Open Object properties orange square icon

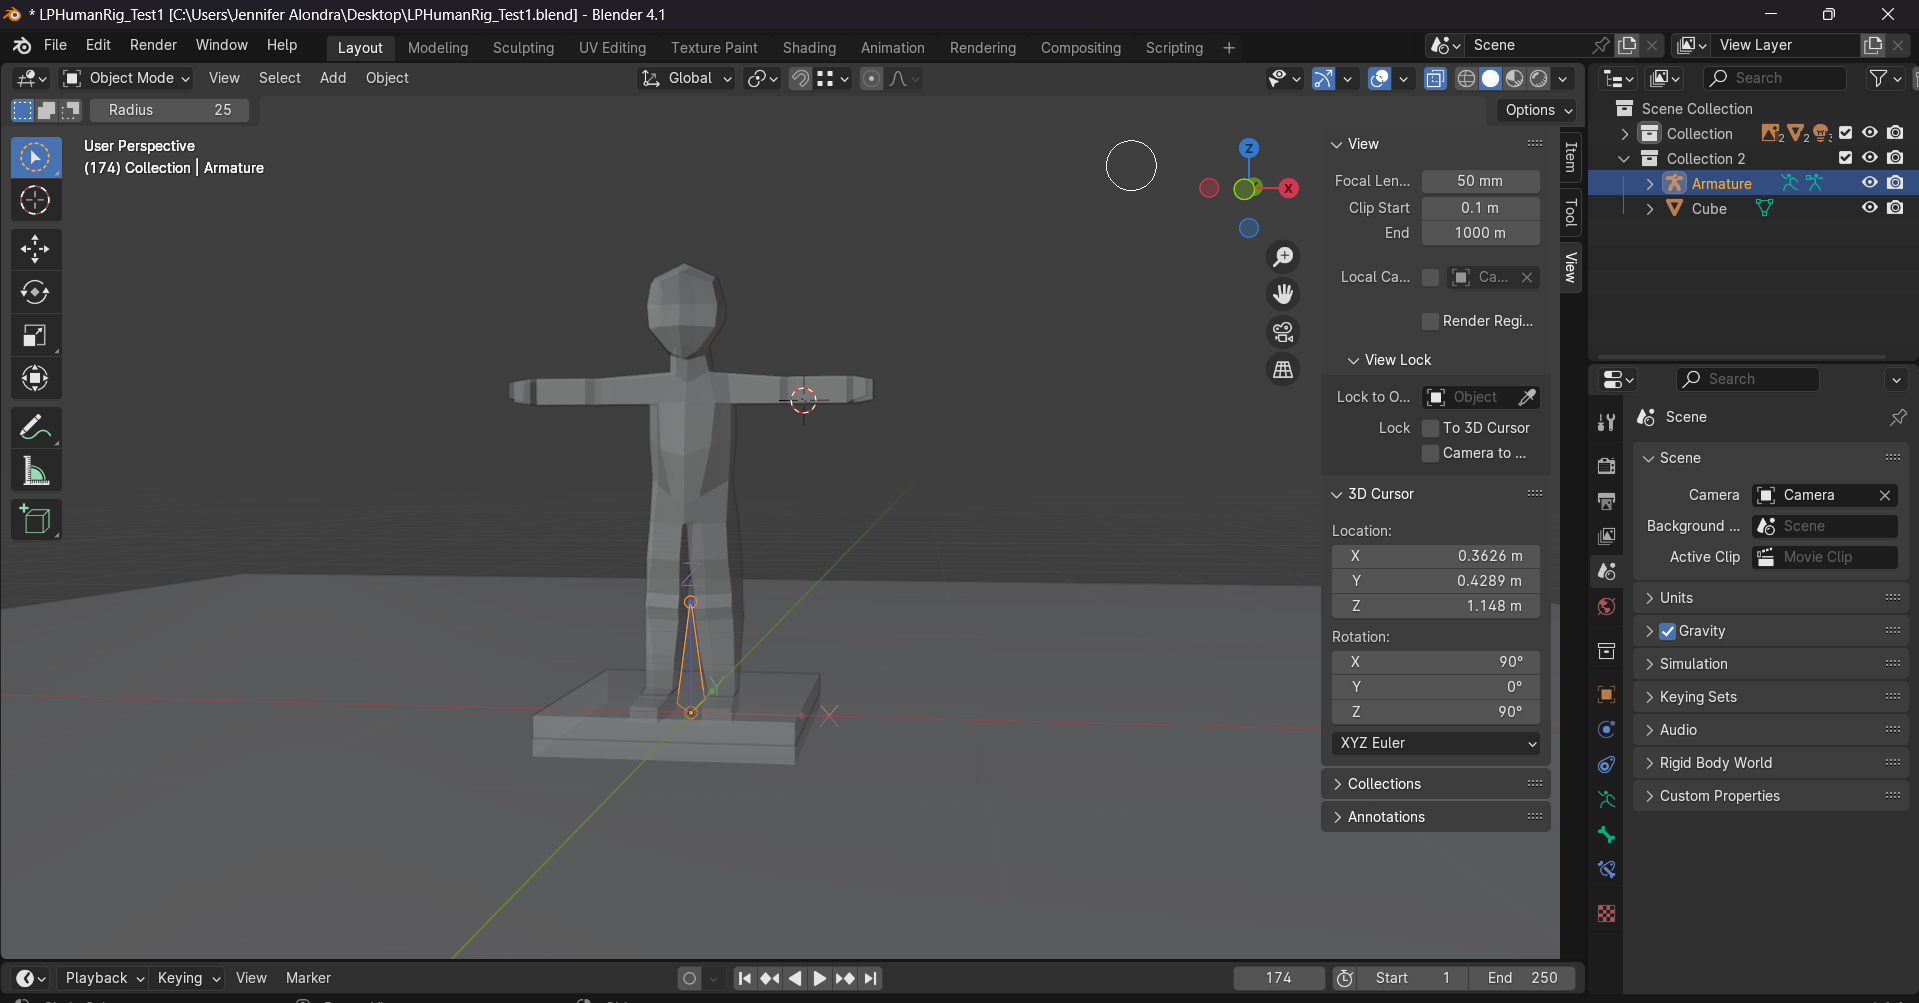tap(1606, 695)
